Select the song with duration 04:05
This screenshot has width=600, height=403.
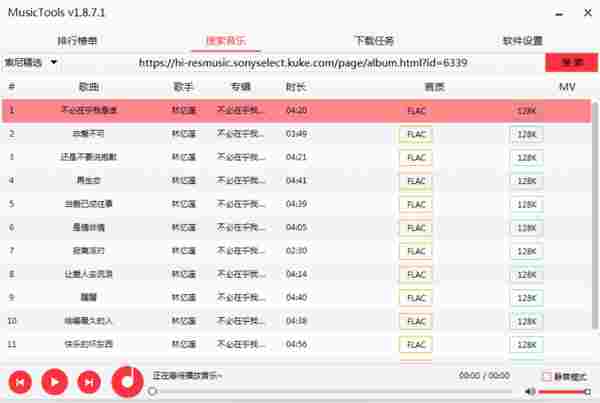click(297, 227)
